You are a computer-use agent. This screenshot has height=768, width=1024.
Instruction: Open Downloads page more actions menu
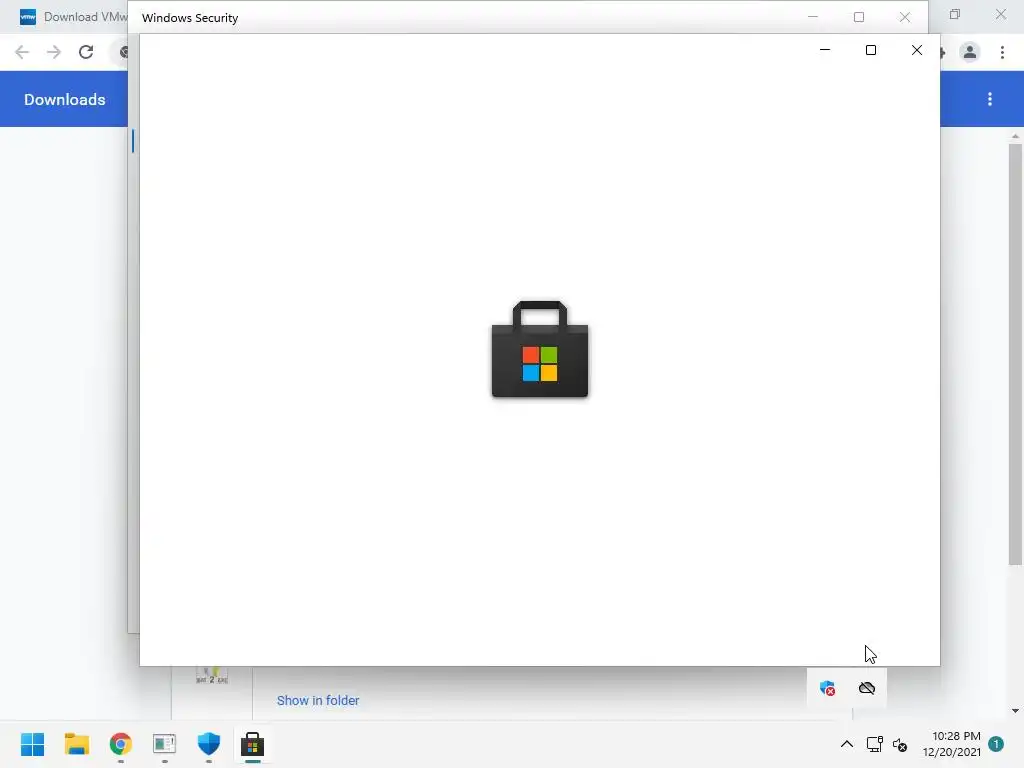coord(990,99)
